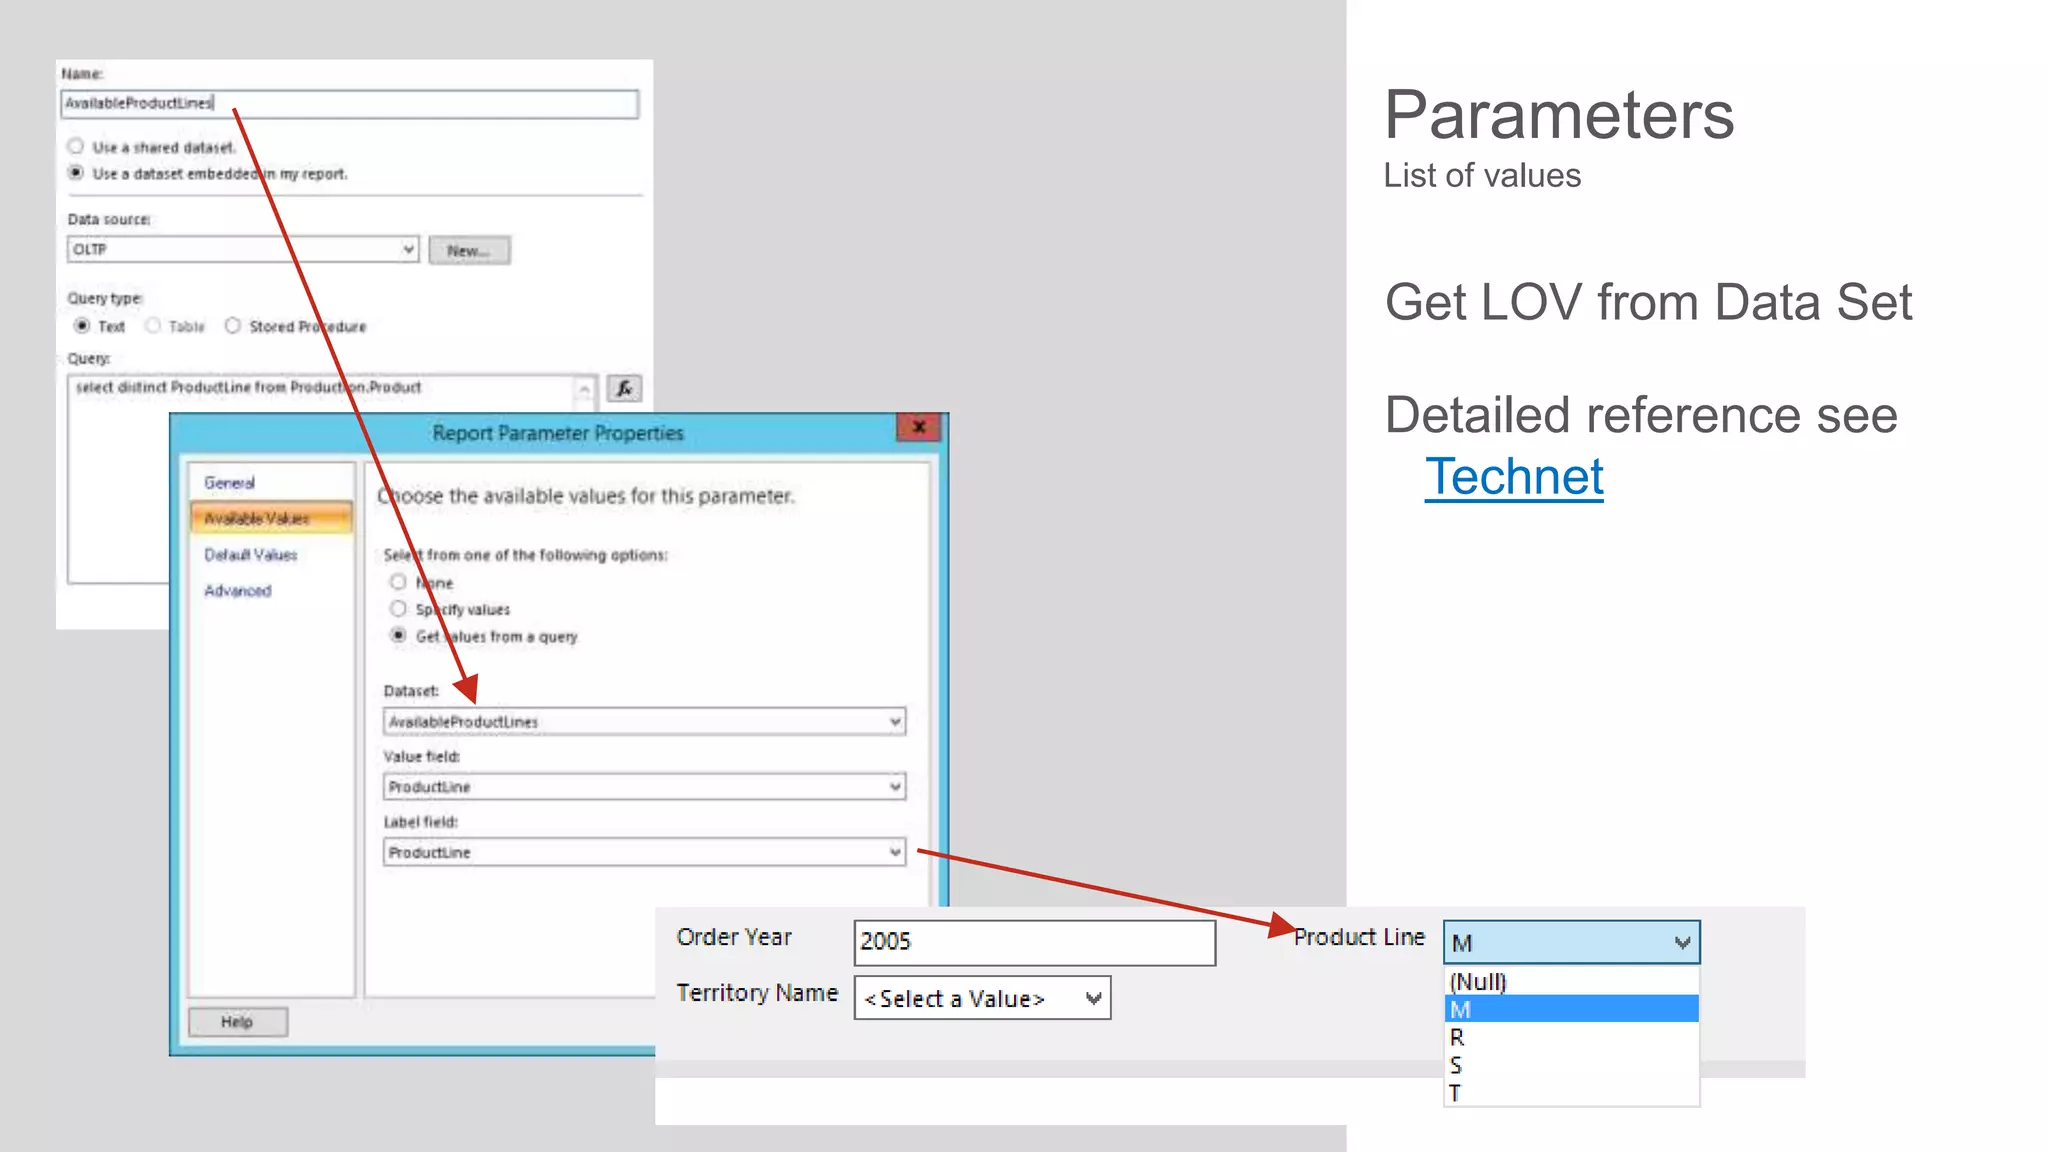Choose the Stored Procedure query type
Viewport: 2048px width, 1152px height.
(x=233, y=326)
